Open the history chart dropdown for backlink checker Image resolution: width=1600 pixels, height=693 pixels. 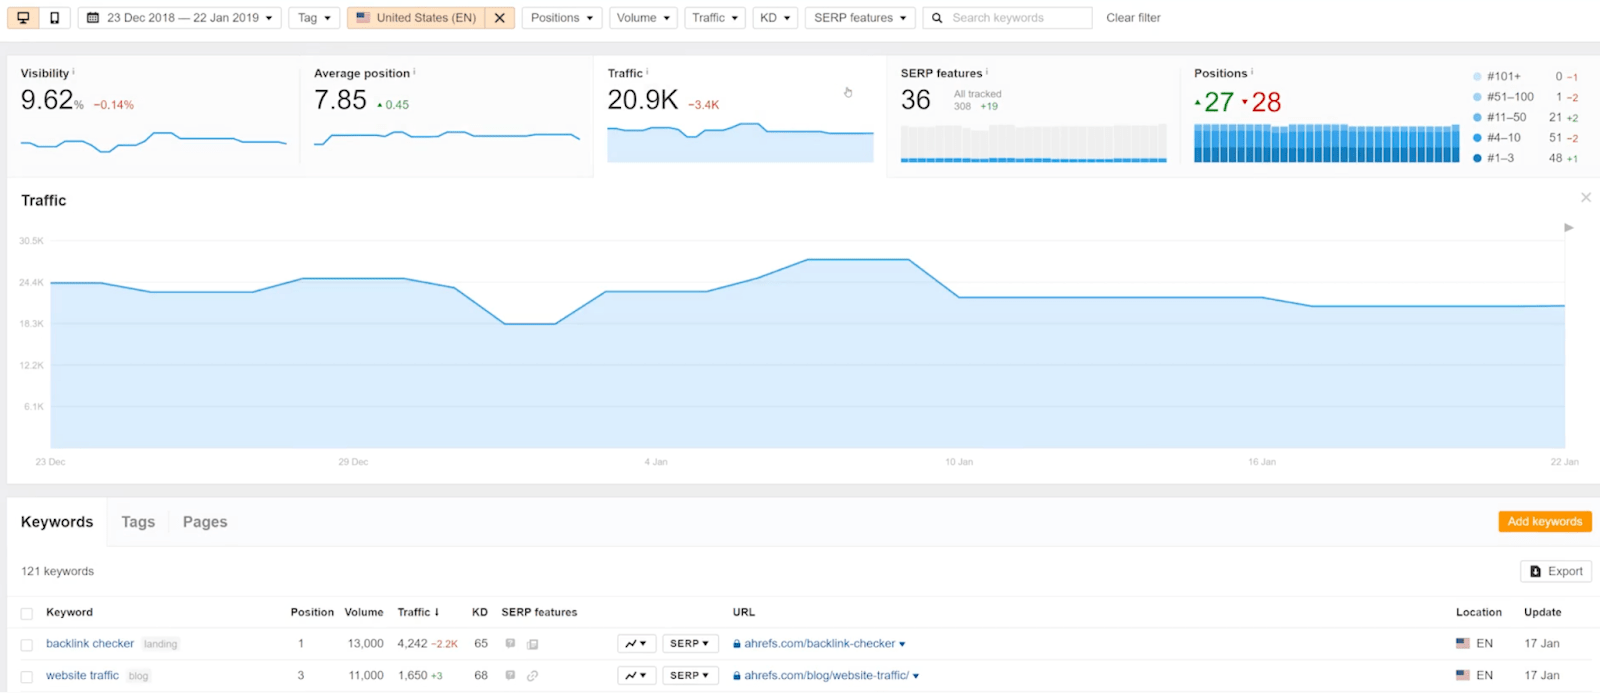637,644
